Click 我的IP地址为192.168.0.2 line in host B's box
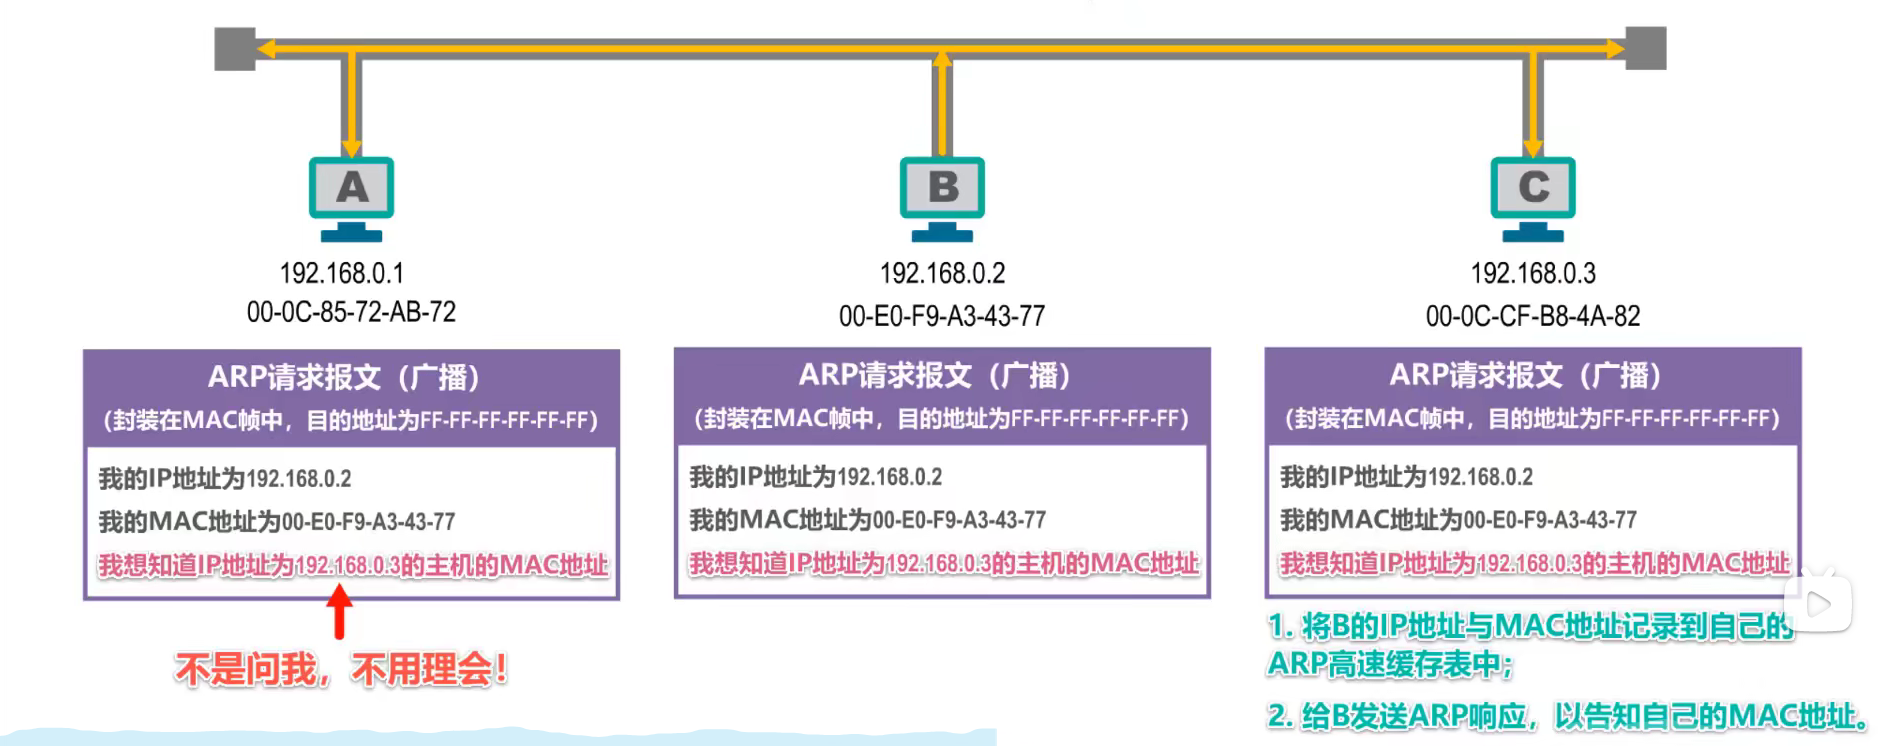This screenshot has height=746, width=1900. (x=816, y=476)
